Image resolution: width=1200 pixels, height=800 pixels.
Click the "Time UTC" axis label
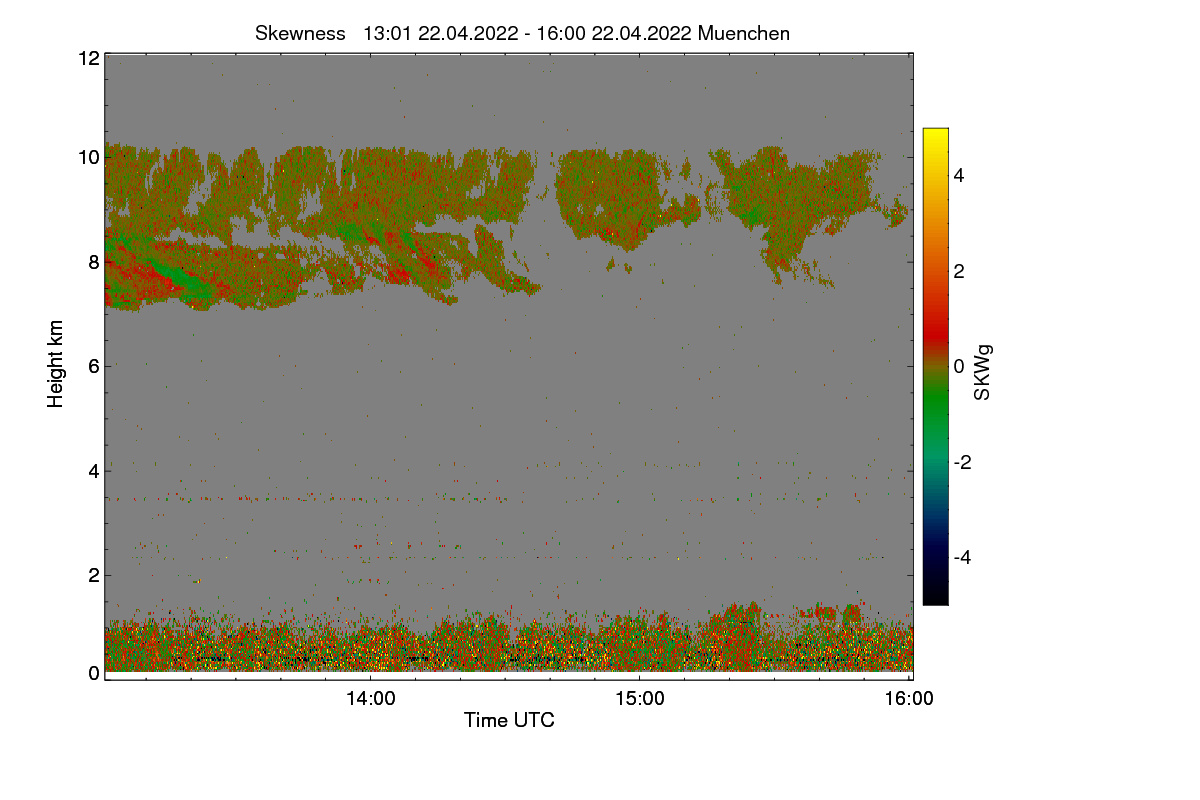tap(509, 720)
